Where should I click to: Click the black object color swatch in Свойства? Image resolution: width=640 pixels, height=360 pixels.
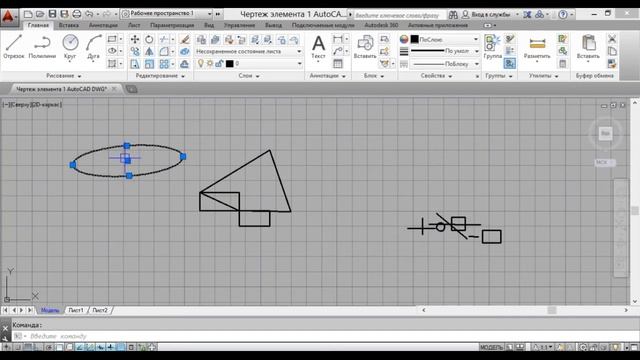(415, 39)
